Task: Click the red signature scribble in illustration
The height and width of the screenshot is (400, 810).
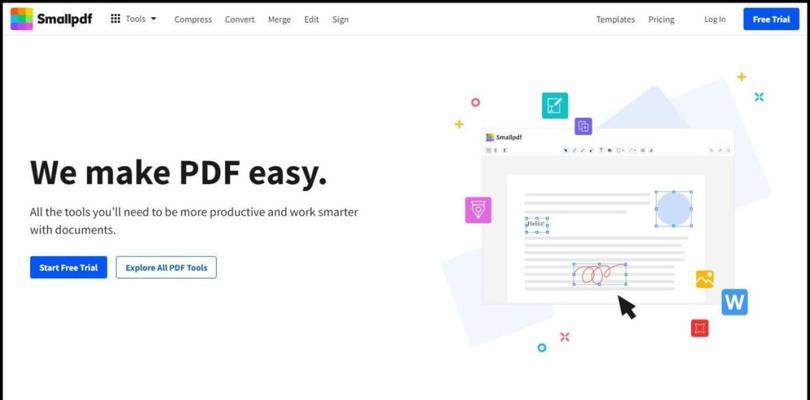Action: click(x=600, y=274)
